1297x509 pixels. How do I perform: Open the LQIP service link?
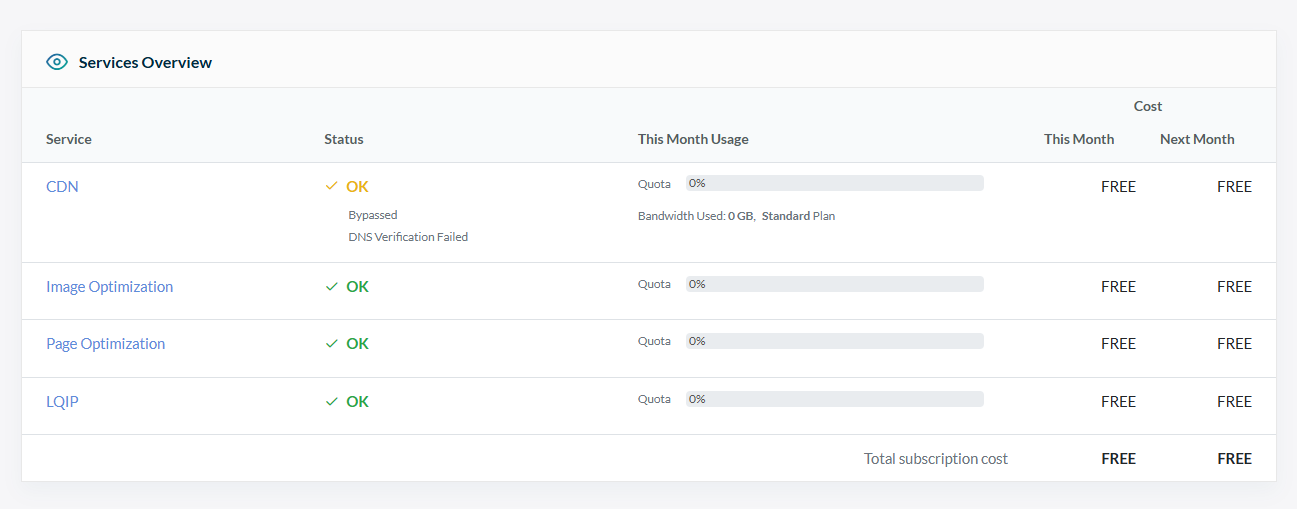[62, 402]
